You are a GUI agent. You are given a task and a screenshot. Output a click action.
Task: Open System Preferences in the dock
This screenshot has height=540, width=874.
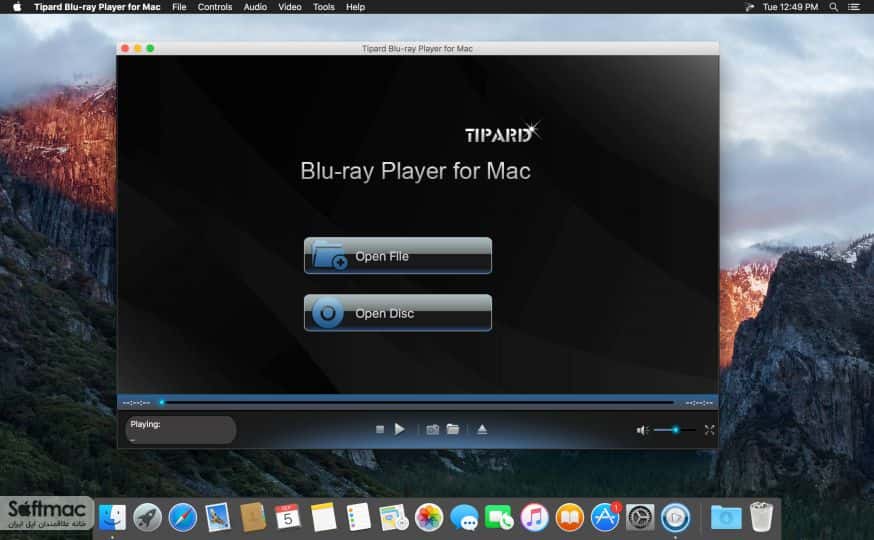click(640, 518)
